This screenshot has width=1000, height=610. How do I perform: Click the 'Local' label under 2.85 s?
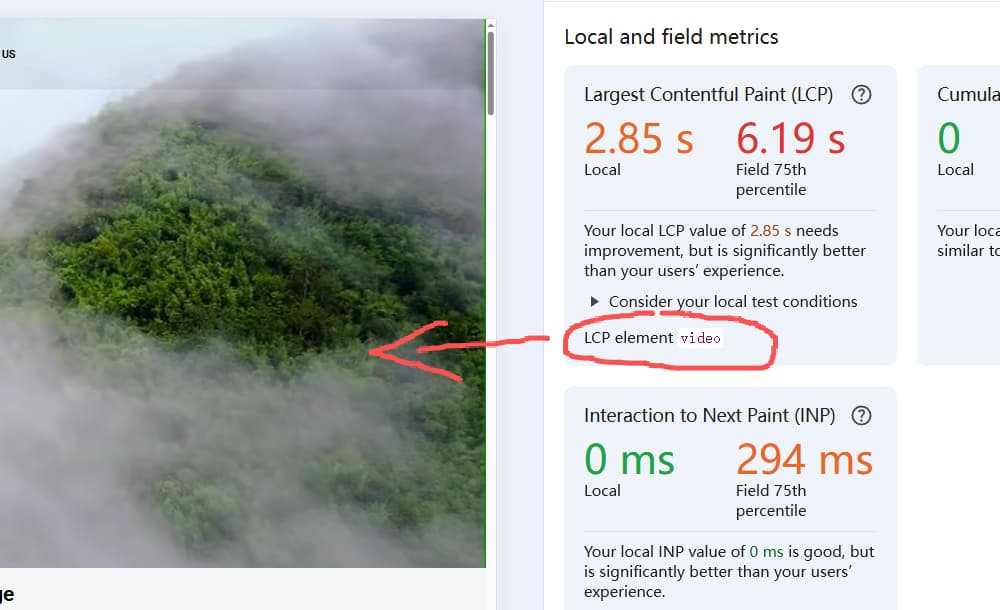tap(602, 170)
